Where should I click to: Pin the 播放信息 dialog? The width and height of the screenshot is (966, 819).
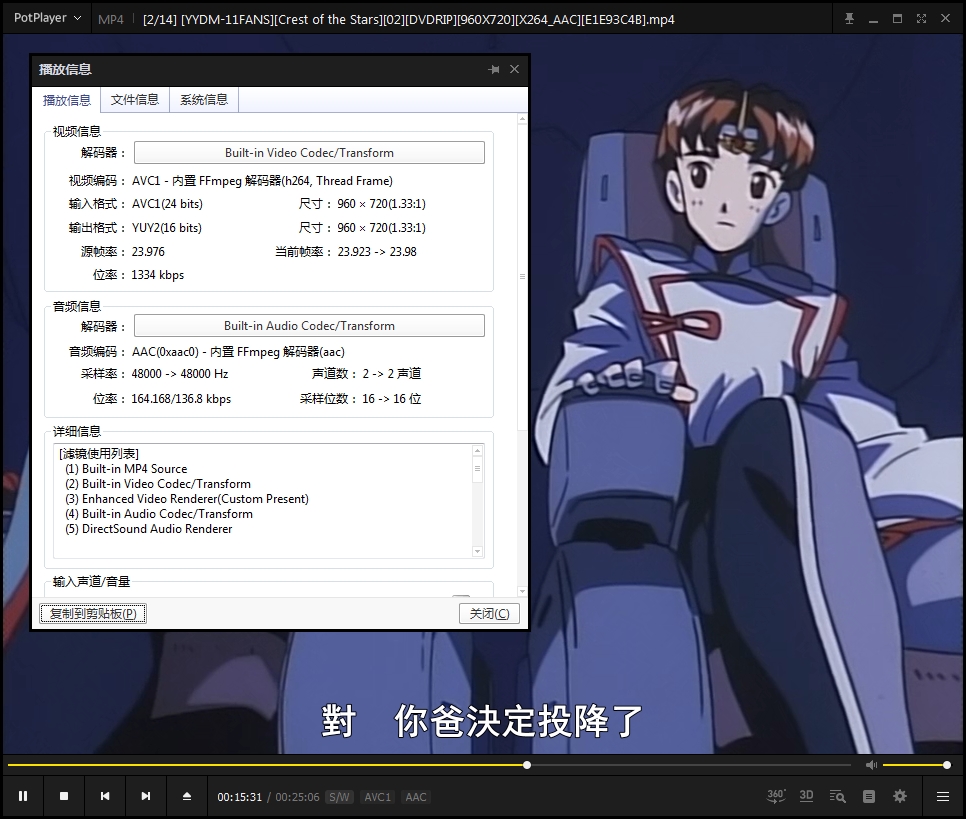[493, 70]
